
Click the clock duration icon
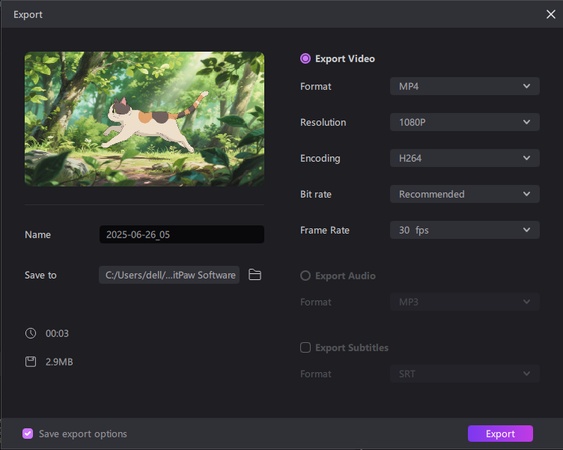click(x=31, y=333)
